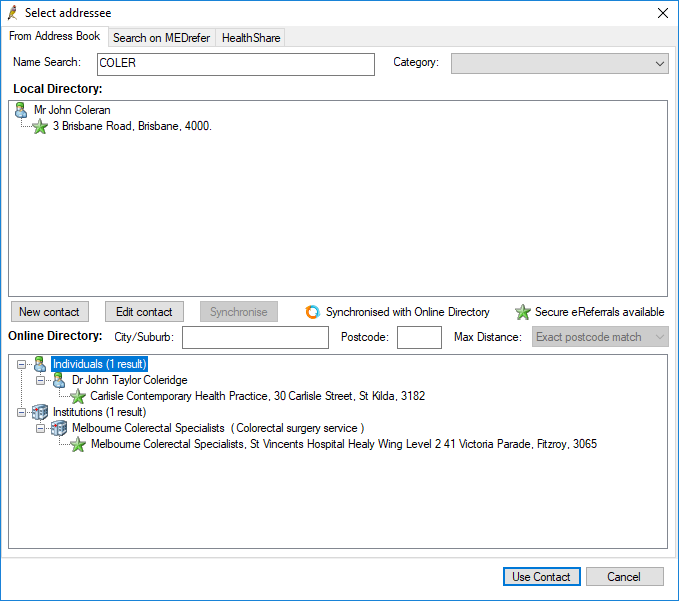Click the person icon beside Dr John Taylor Coleridge
The width and height of the screenshot is (679, 601).
tap(59, 381)
